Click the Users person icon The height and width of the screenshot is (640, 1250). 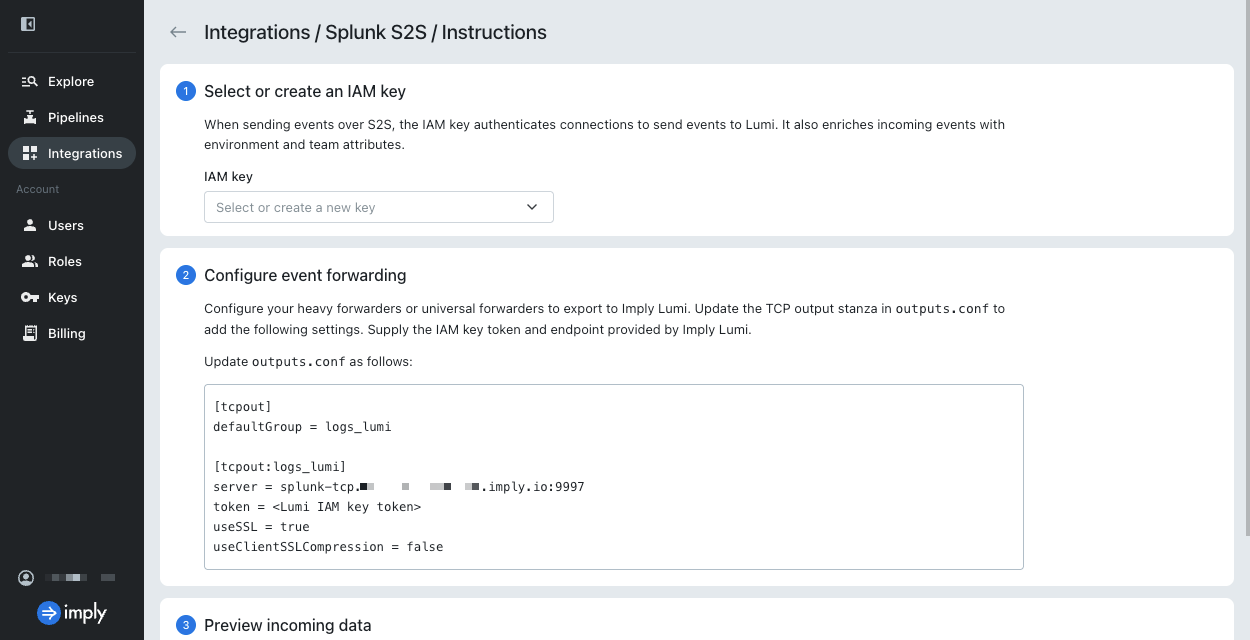(29, 226)
